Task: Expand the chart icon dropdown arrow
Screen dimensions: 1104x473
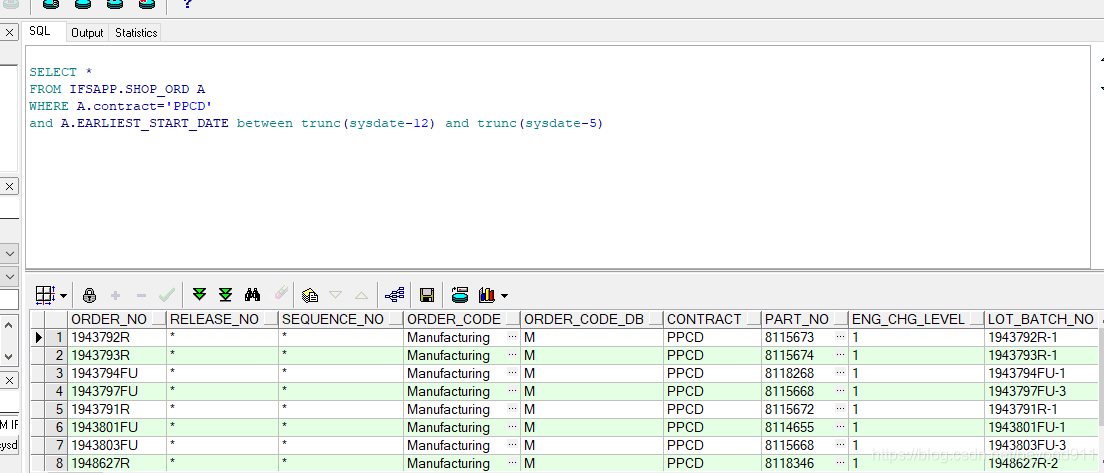Action: (x=504, y=296)
